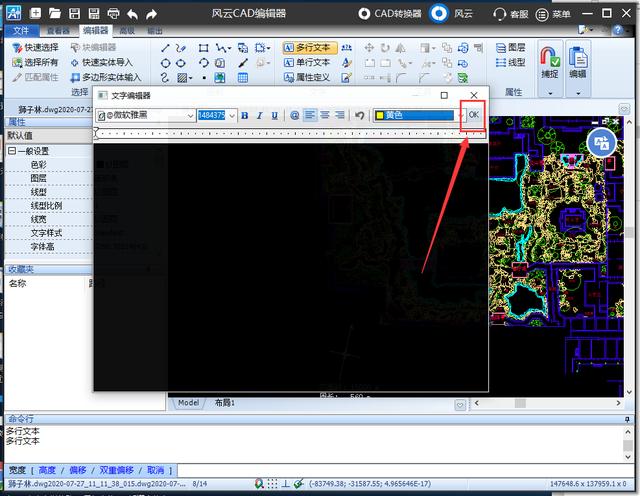The height and width of the screenshot is (496, 640).
Task: Select the 文字样式 property row
Action: click(49, 233)
